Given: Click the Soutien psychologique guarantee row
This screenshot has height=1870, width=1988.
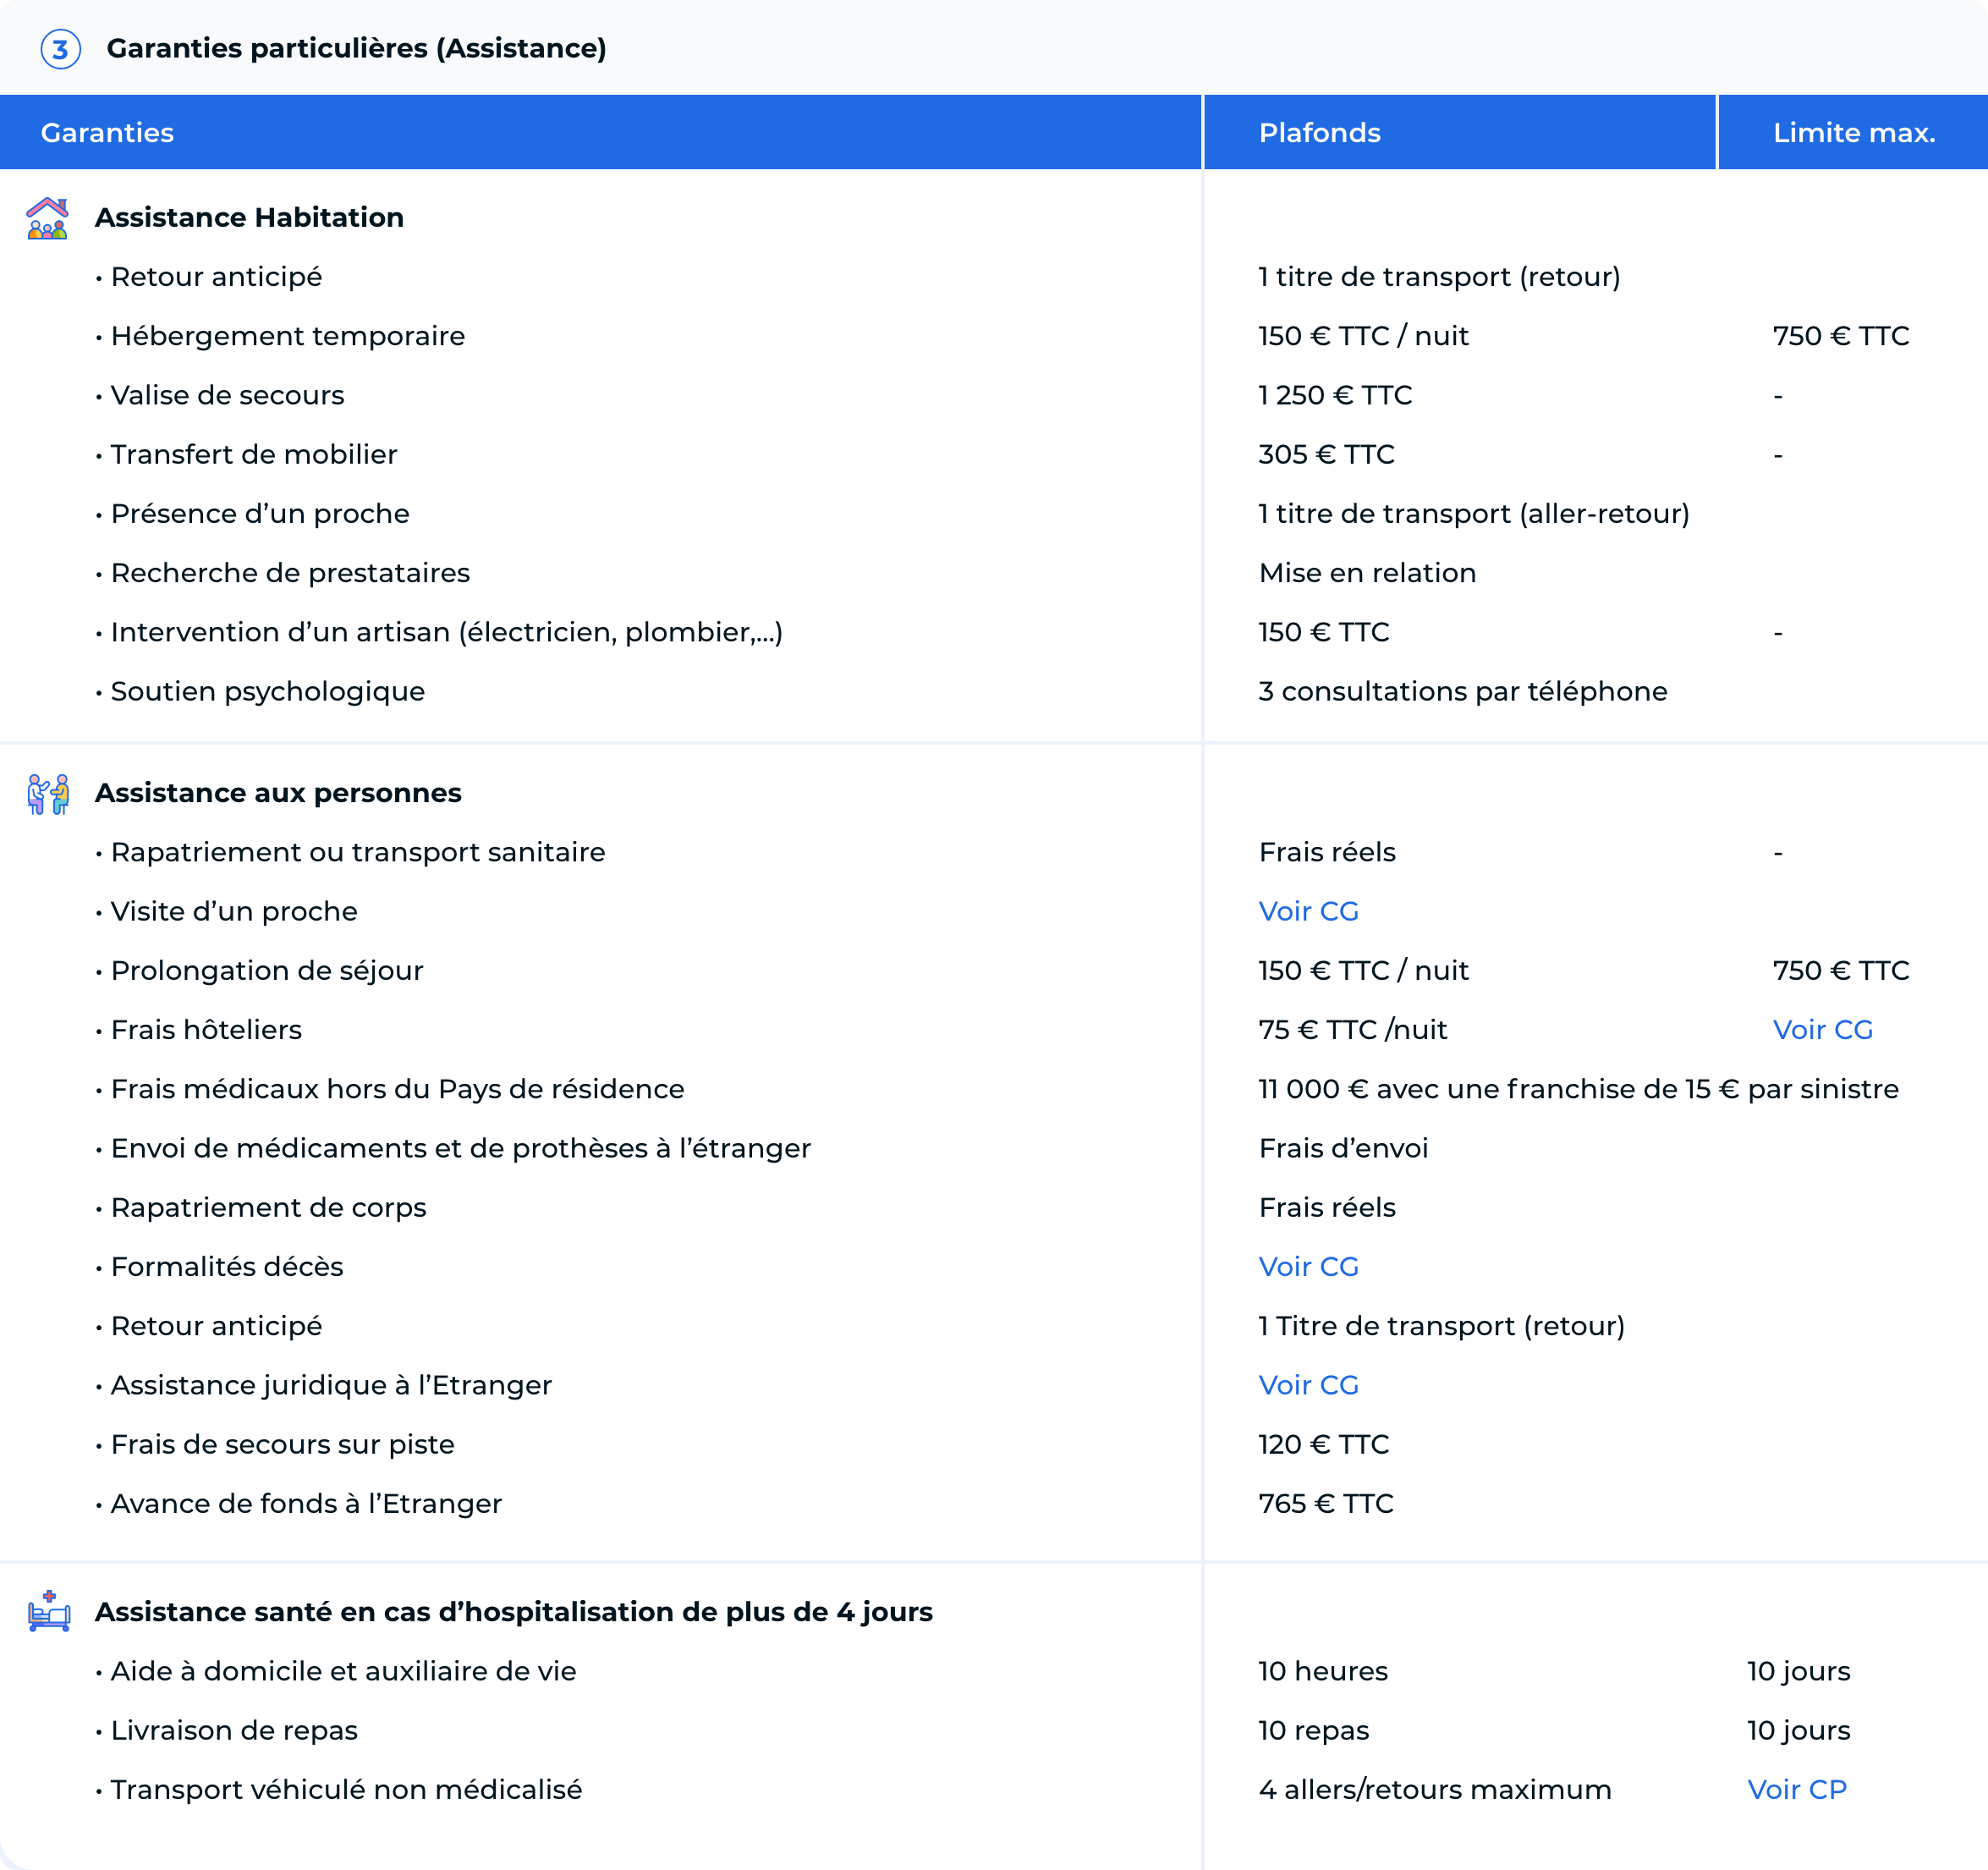Looking at the screenshot, I should pos(268,691).
